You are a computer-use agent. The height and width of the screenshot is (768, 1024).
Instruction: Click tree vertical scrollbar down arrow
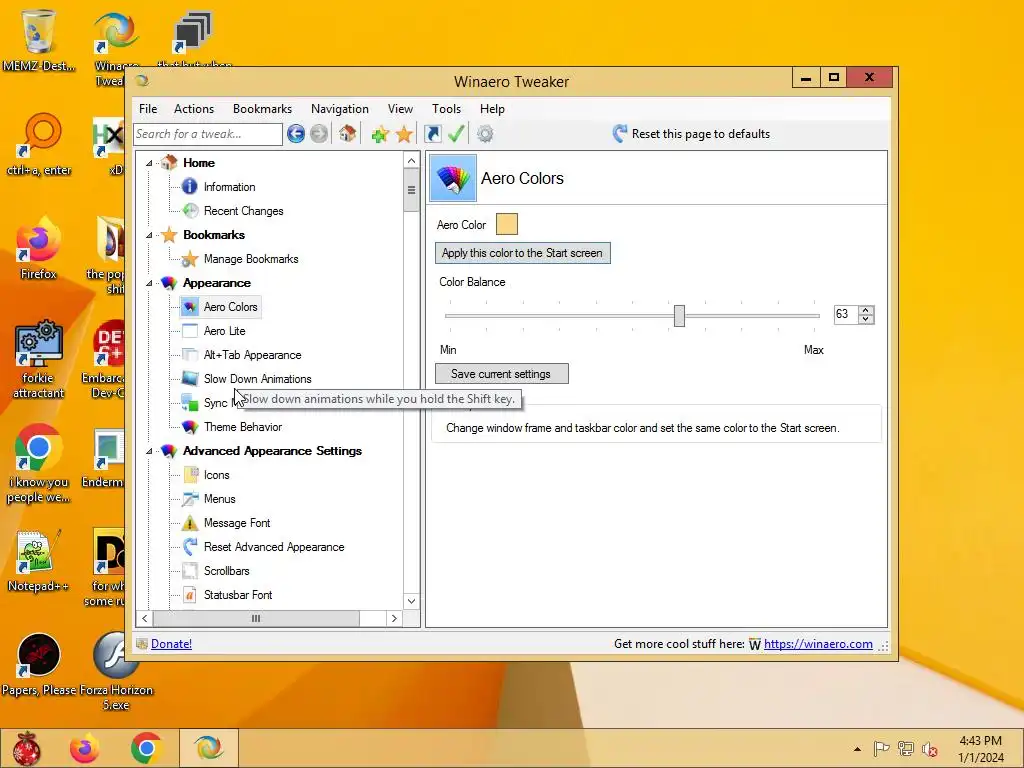click(411, 601)
